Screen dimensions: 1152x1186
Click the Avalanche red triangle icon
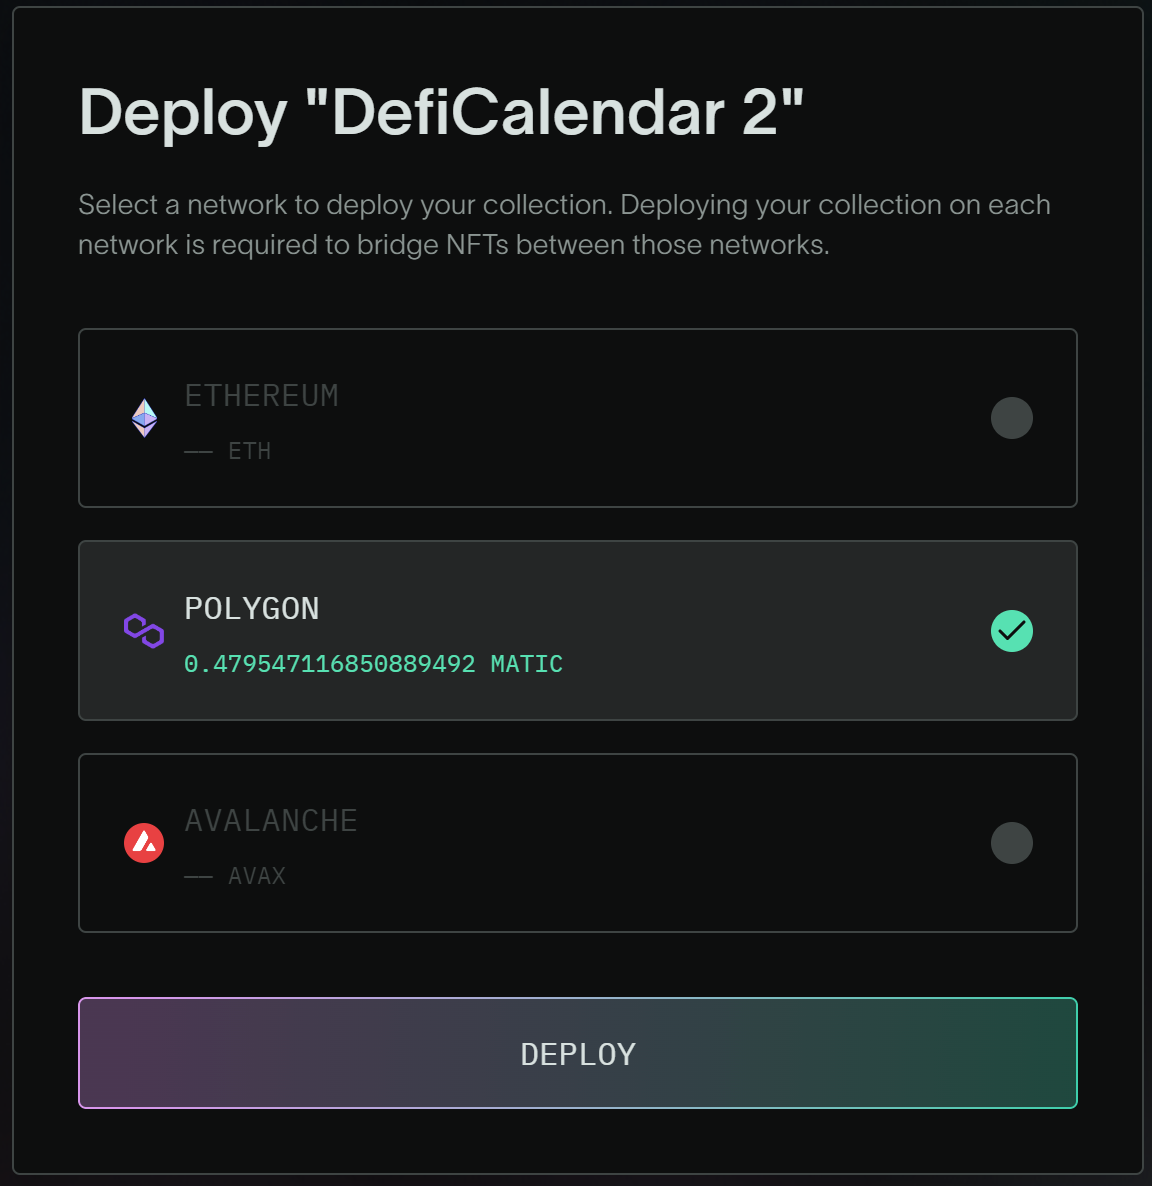point(144,843)
